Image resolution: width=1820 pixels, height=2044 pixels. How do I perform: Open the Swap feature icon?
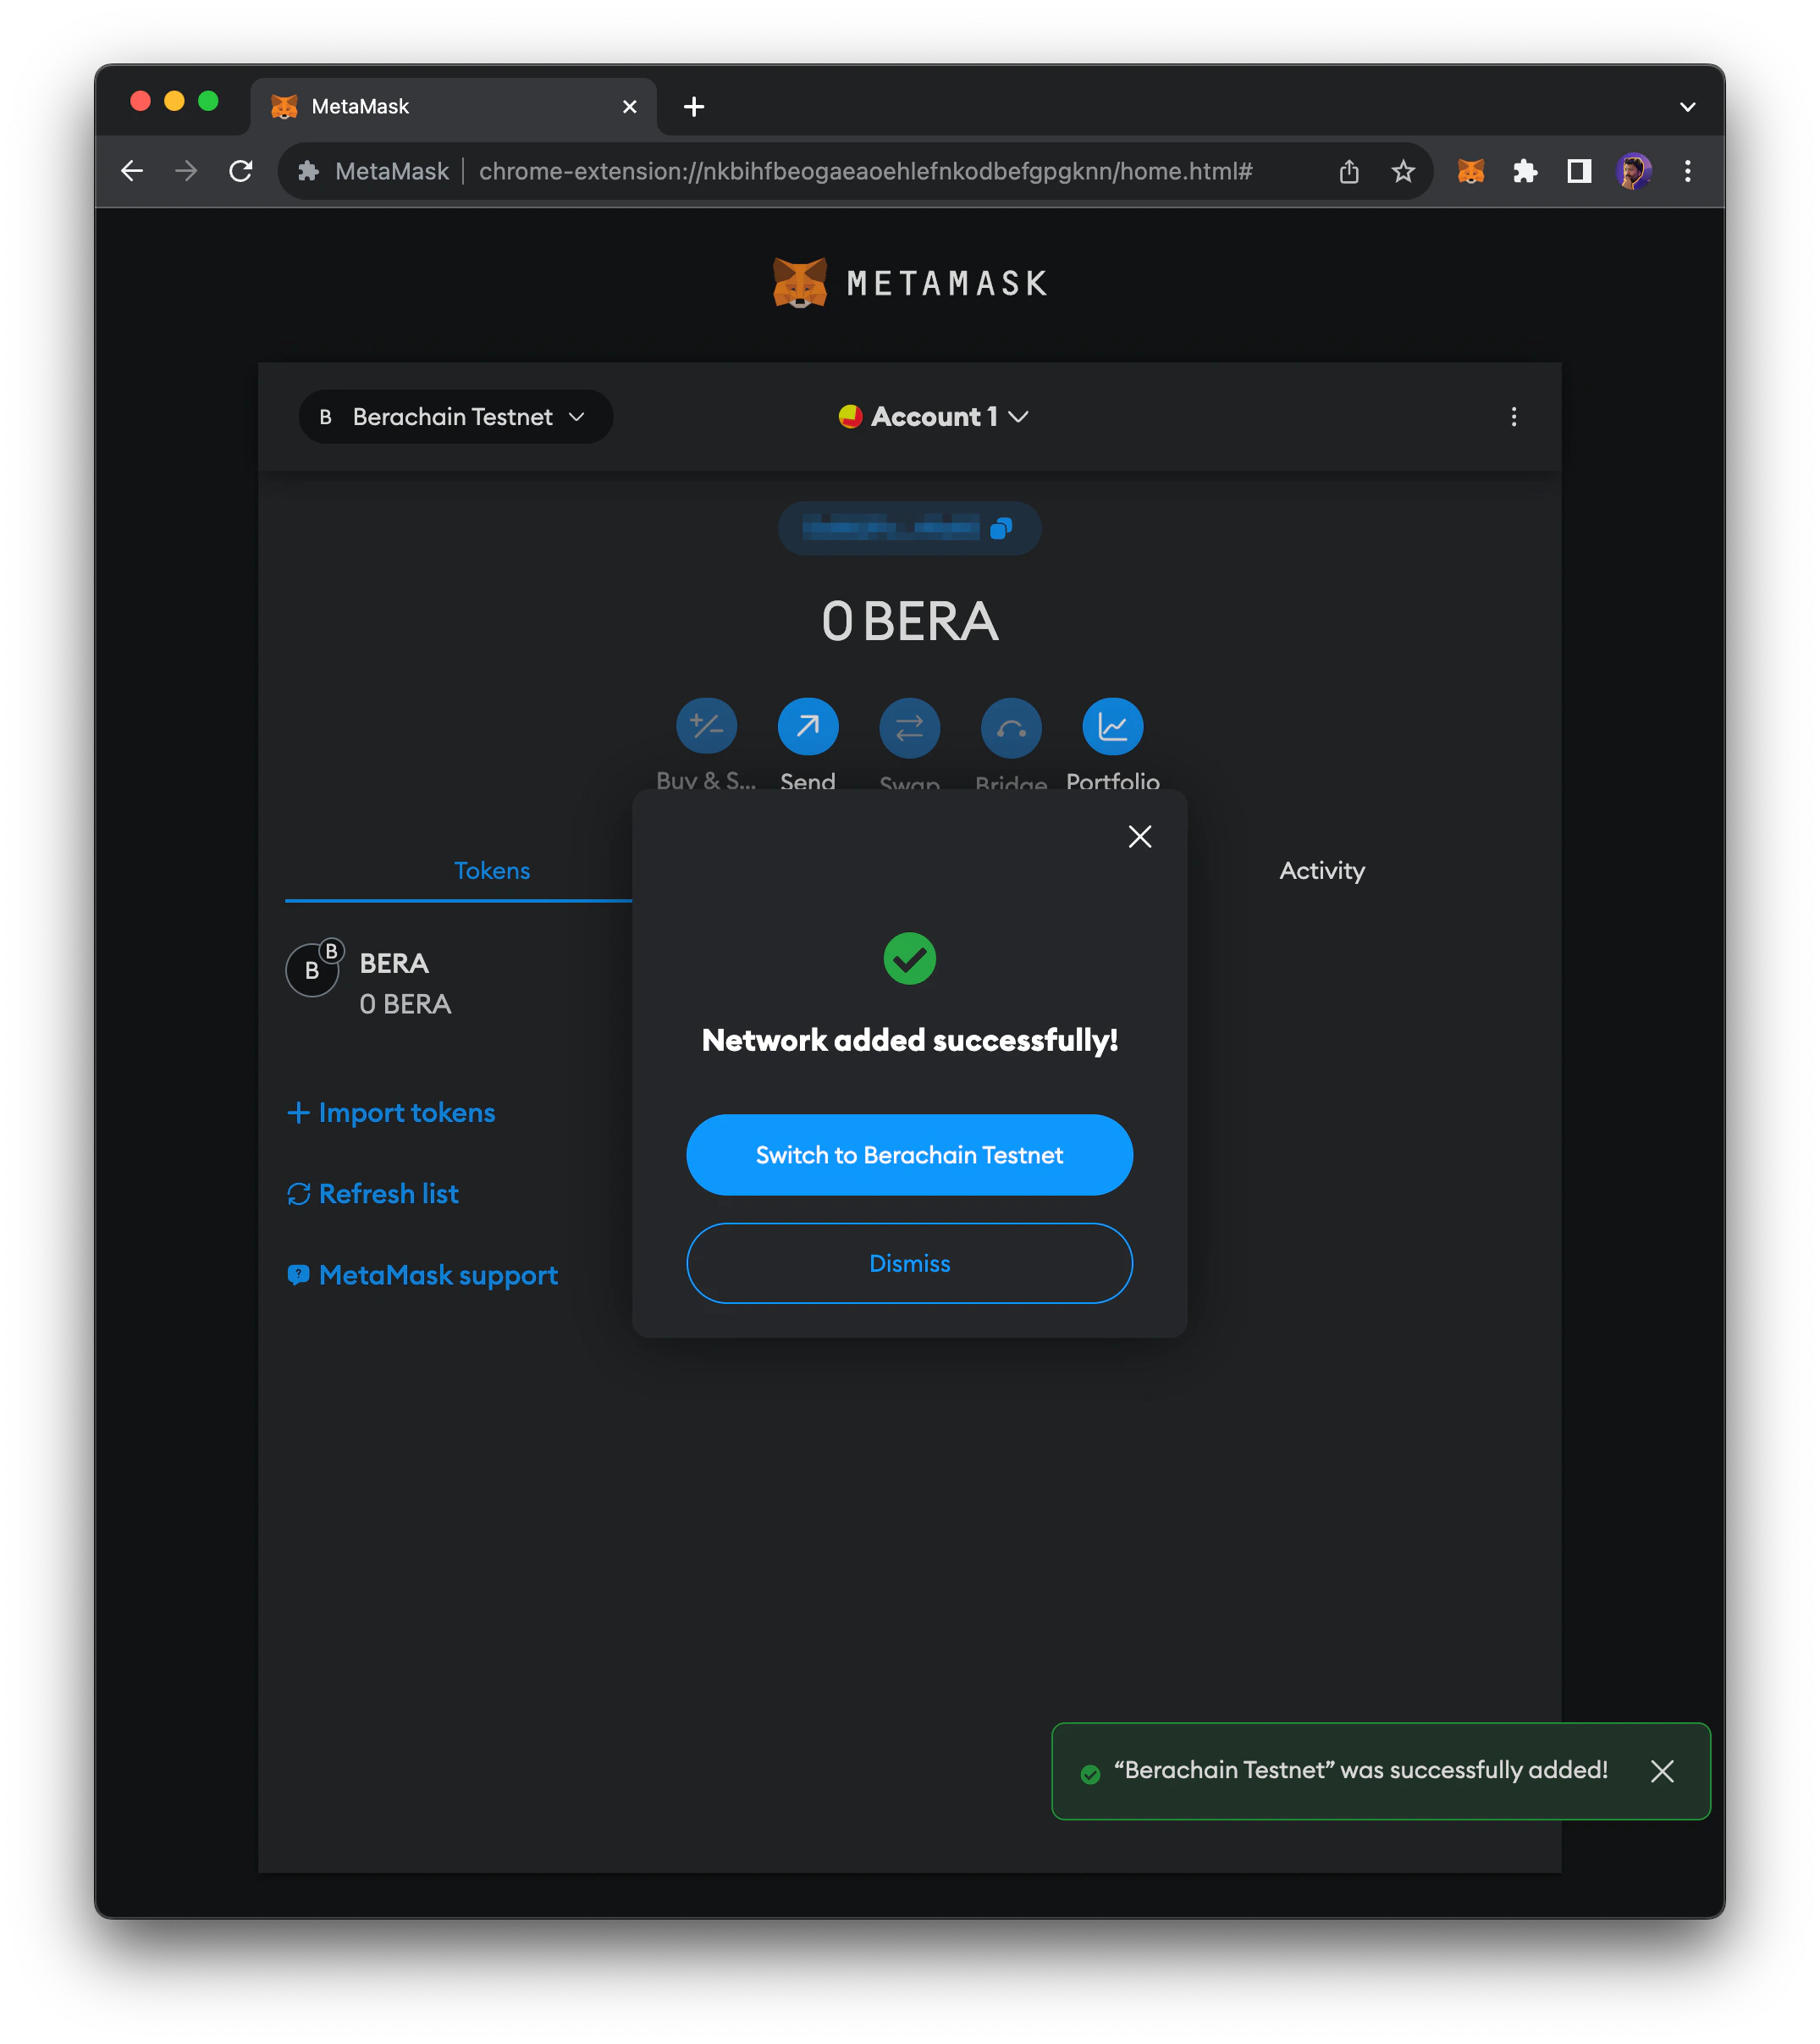click(x=909, y=727)
